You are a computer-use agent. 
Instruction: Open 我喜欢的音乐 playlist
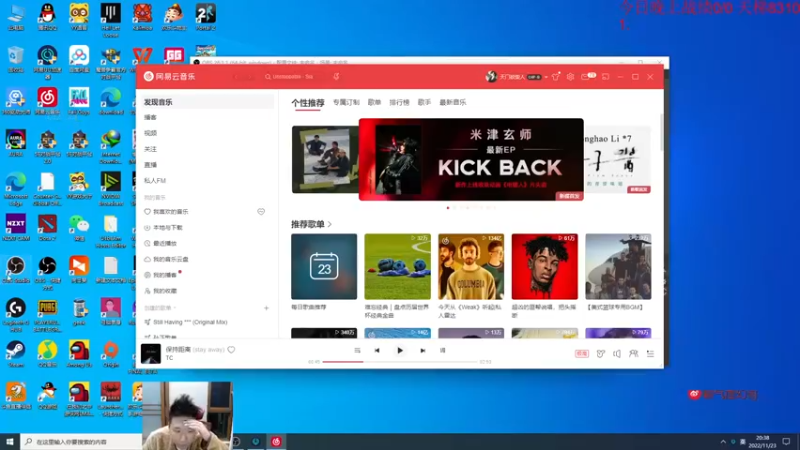[170, 212]
